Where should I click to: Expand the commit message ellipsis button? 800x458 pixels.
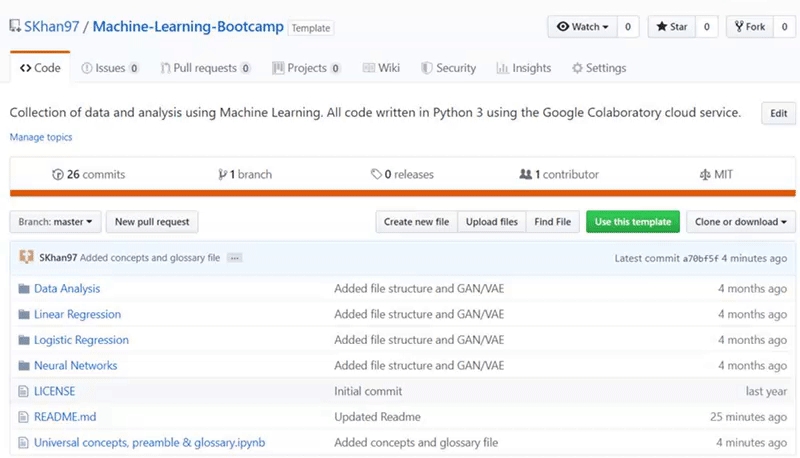coord(235,258)
